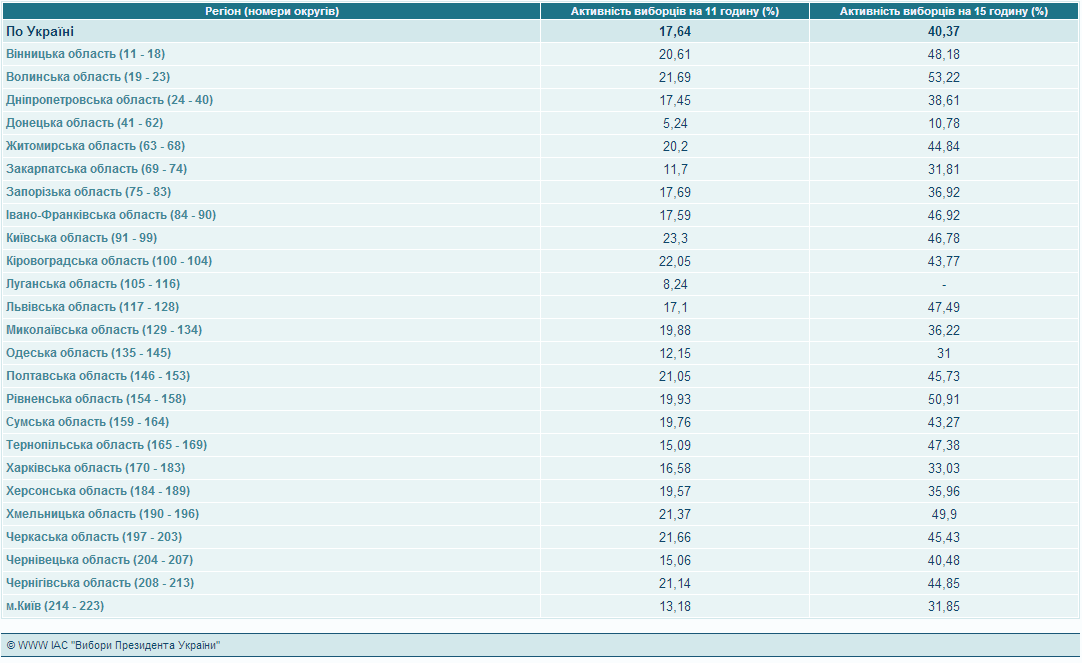The height and width of the screenshot is (663, 1082).
Task: Click the Регіон (номери округів) column header
Action: (272, 11)
